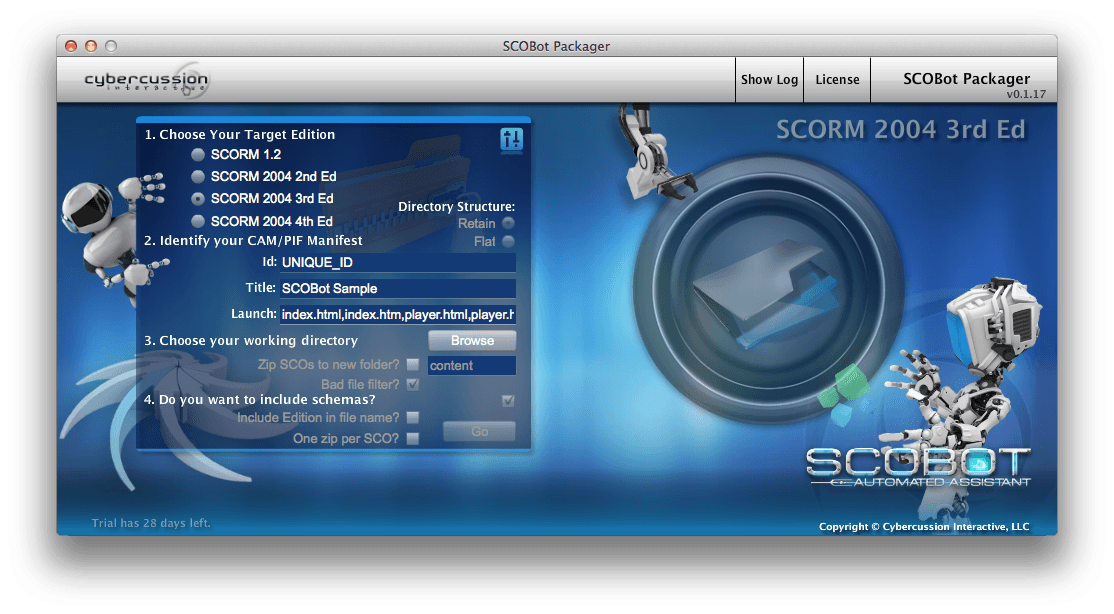Click the Title field with SCOBot Sample
The width and height of the screenshot is (1114, 614).
point(398,288)
